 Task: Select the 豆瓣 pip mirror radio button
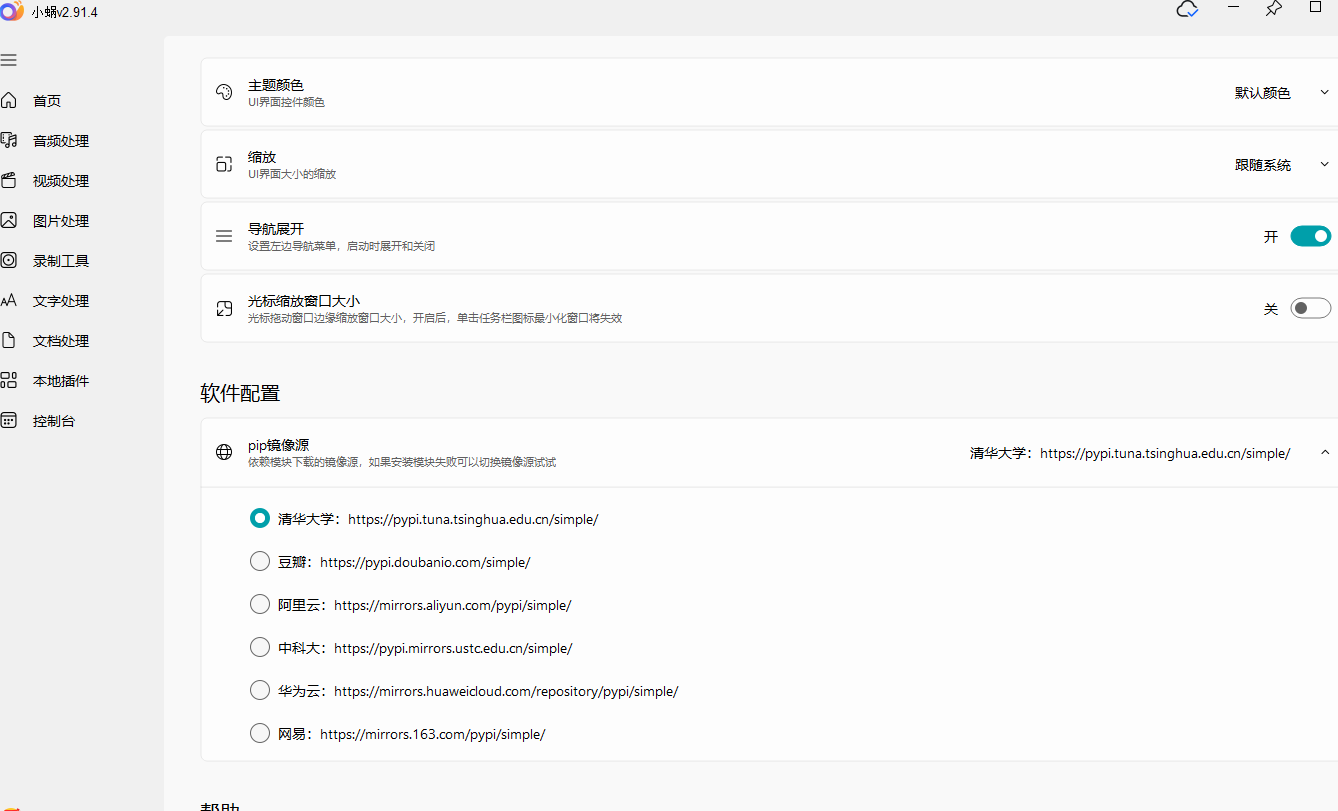click(260, 561)
